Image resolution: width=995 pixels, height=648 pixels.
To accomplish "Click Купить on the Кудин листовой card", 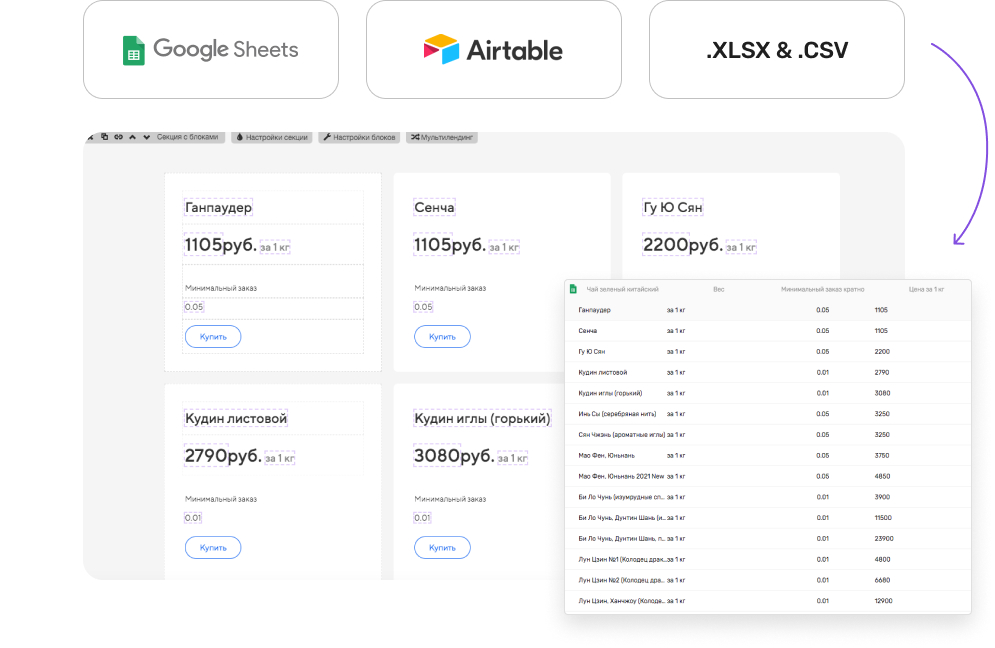I will tap(213, 548).
